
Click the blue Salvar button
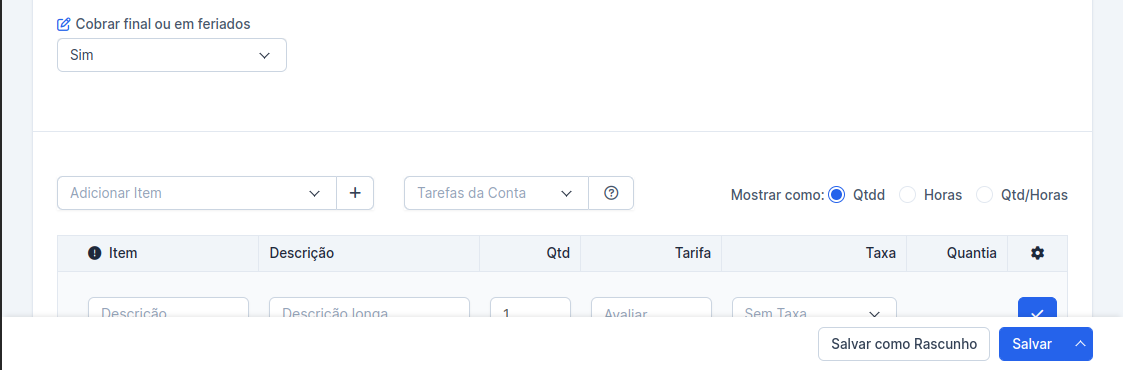point(1032,344)
